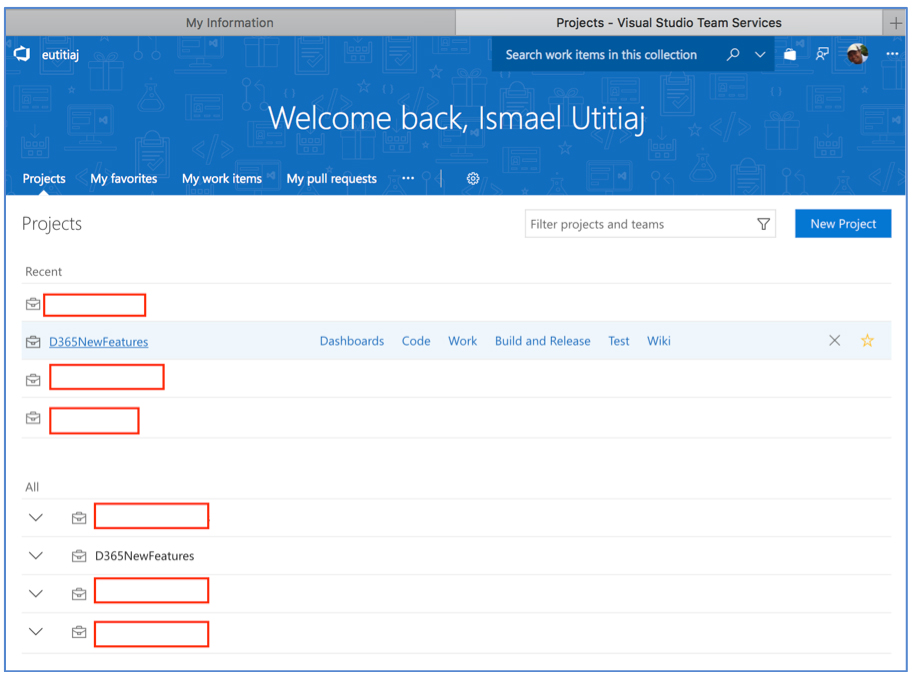Click the Visual Studio Team Services logo
The image size is (913, 676).
(x=22, y=54)
